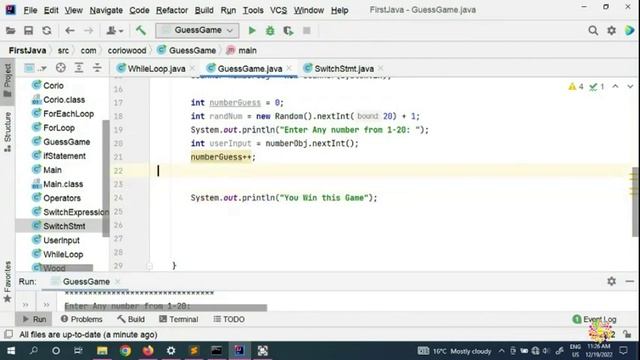This screenshot has width=640, height=360.
Task: Navigate forward with the right arrow
Action: [x=89, y=31]
